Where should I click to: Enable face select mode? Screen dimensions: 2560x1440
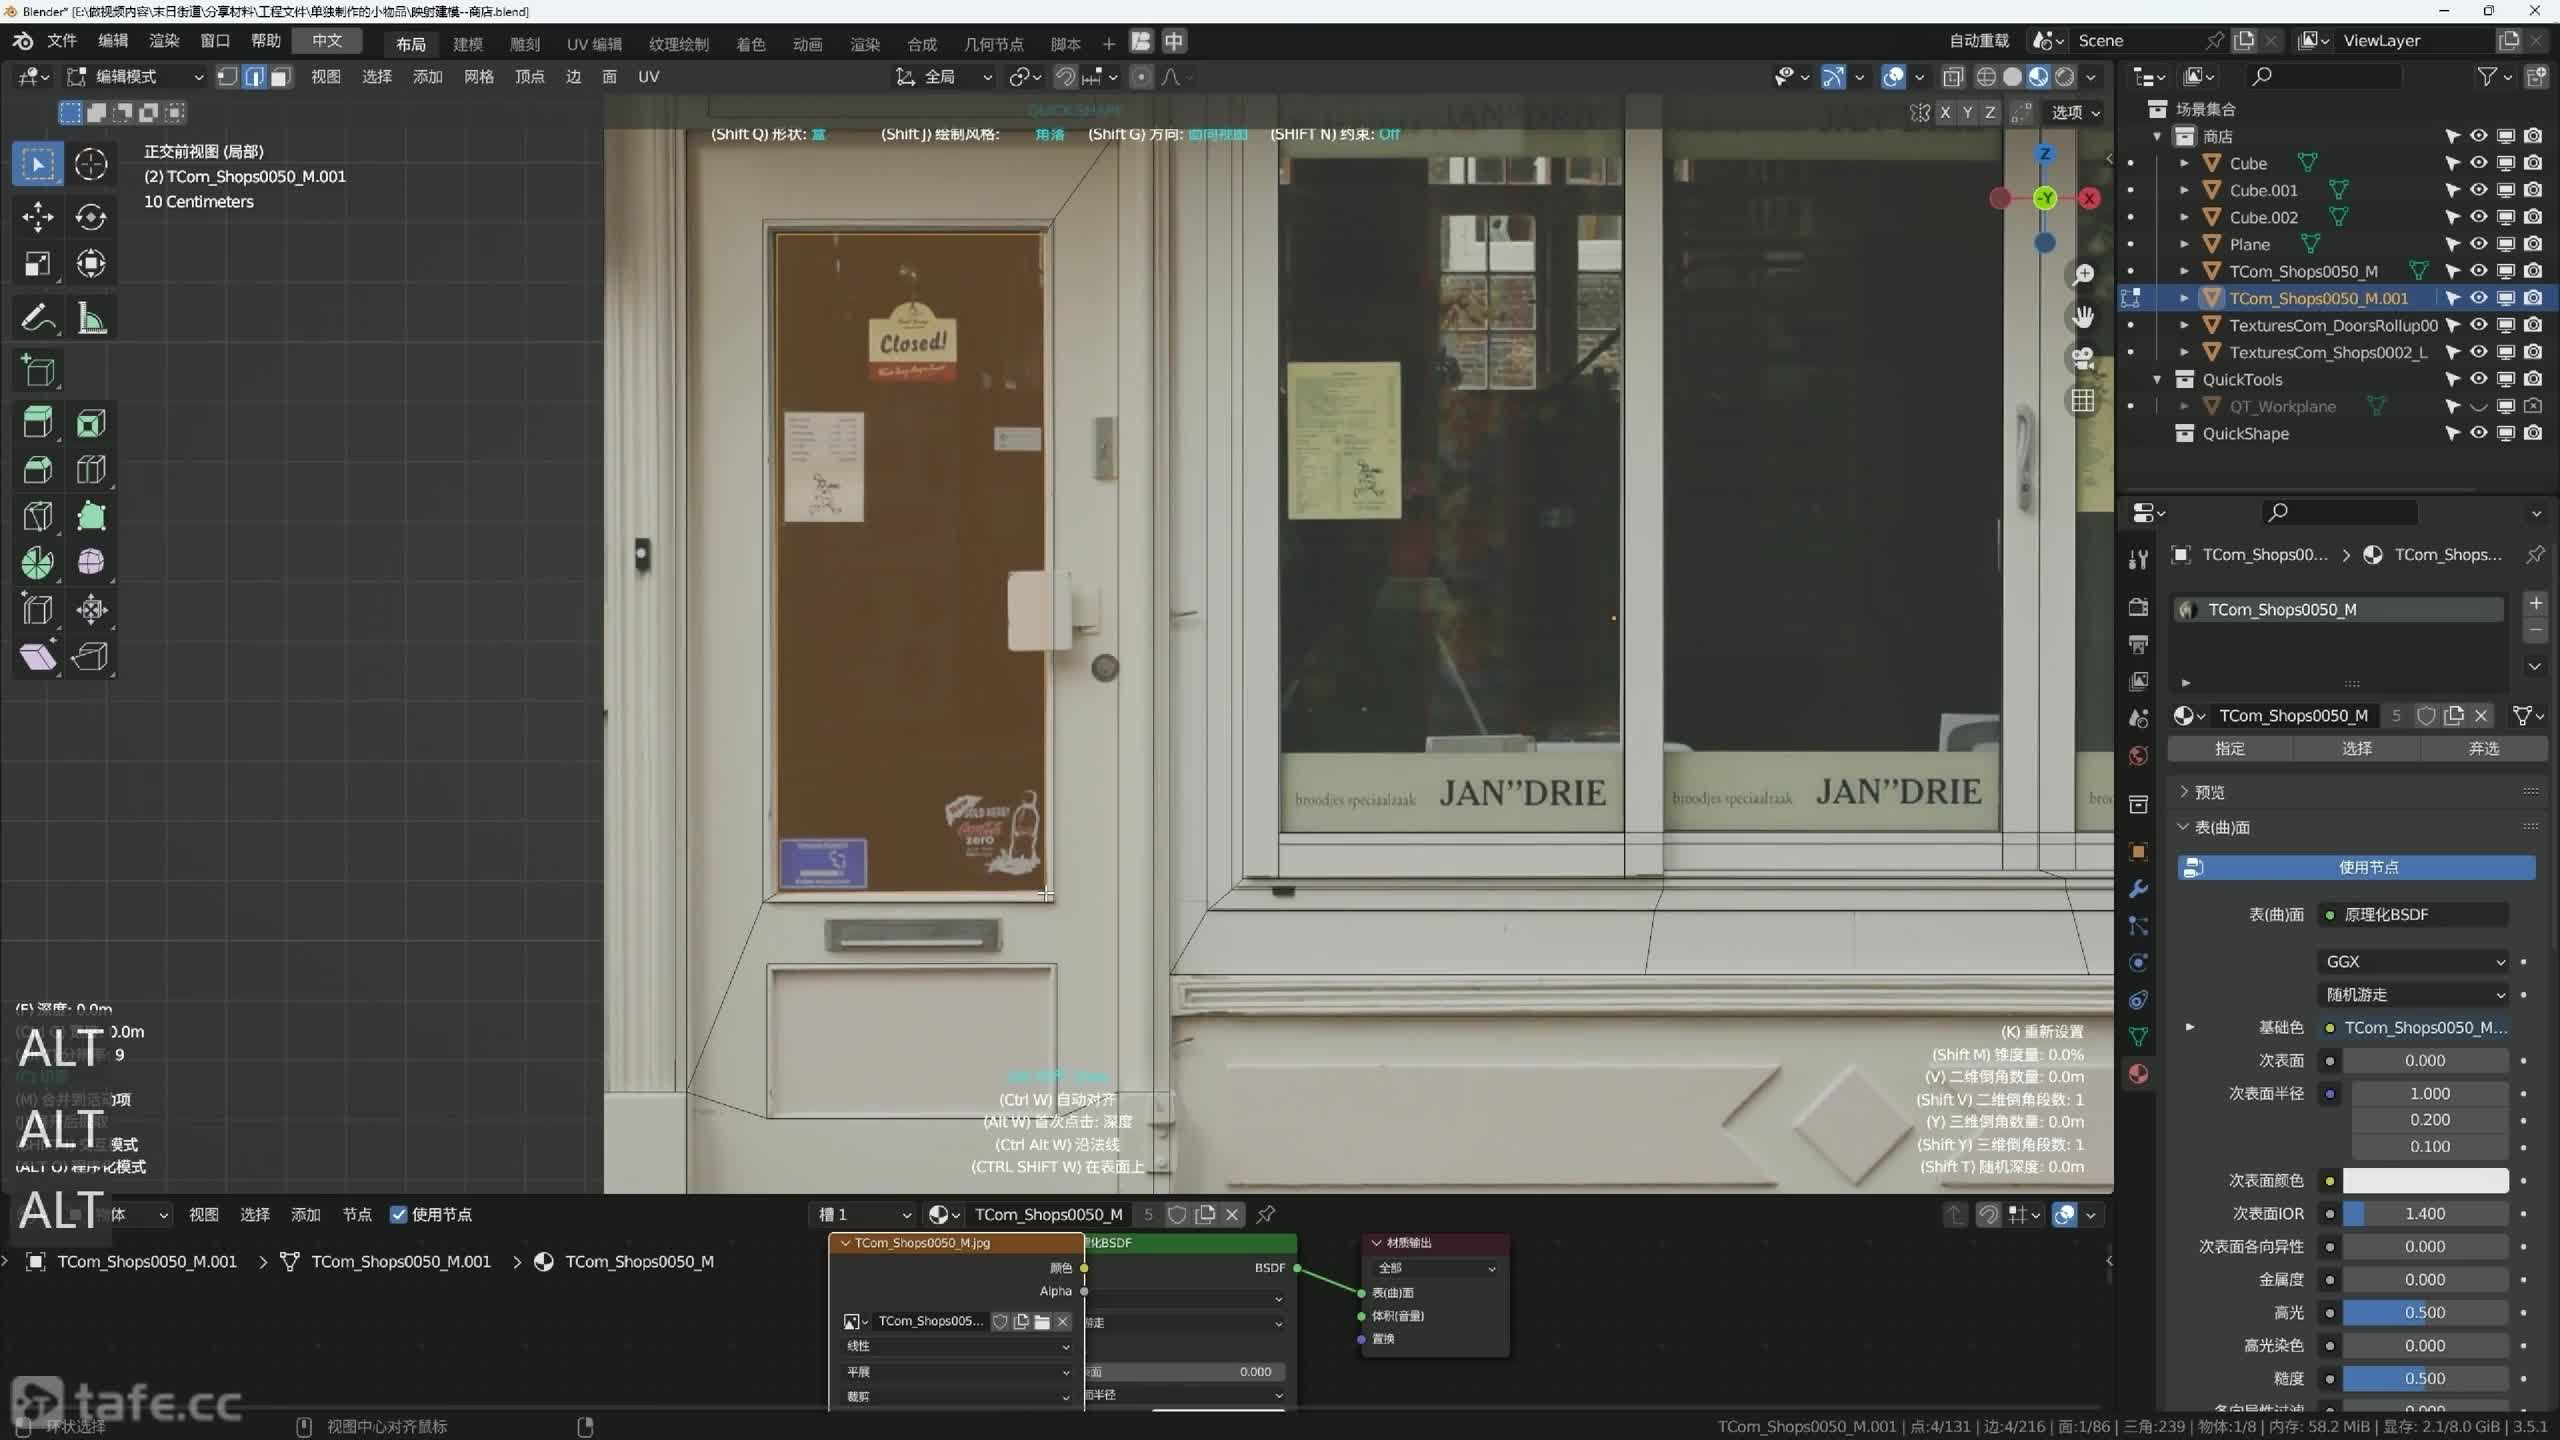click(281, 77)
